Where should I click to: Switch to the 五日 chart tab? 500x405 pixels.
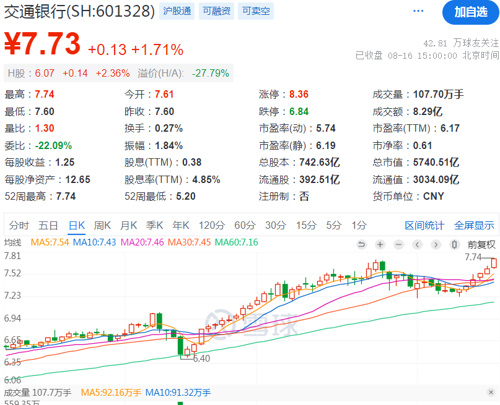click(x=48, y=226)
